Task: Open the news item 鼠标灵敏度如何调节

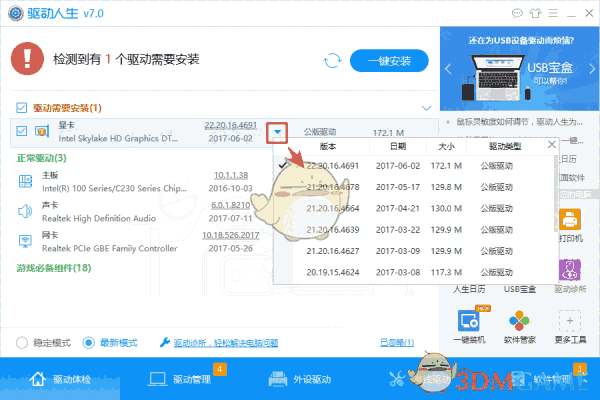Action: point(519,122)
